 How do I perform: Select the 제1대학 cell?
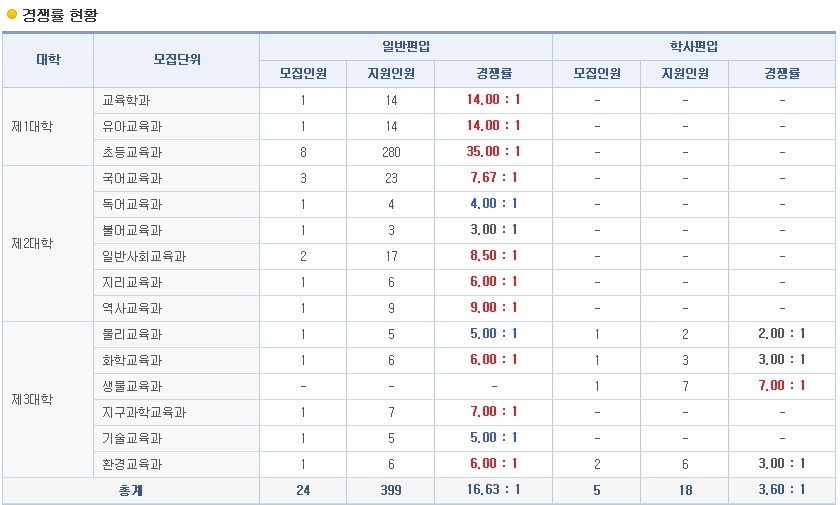(48, 126)
